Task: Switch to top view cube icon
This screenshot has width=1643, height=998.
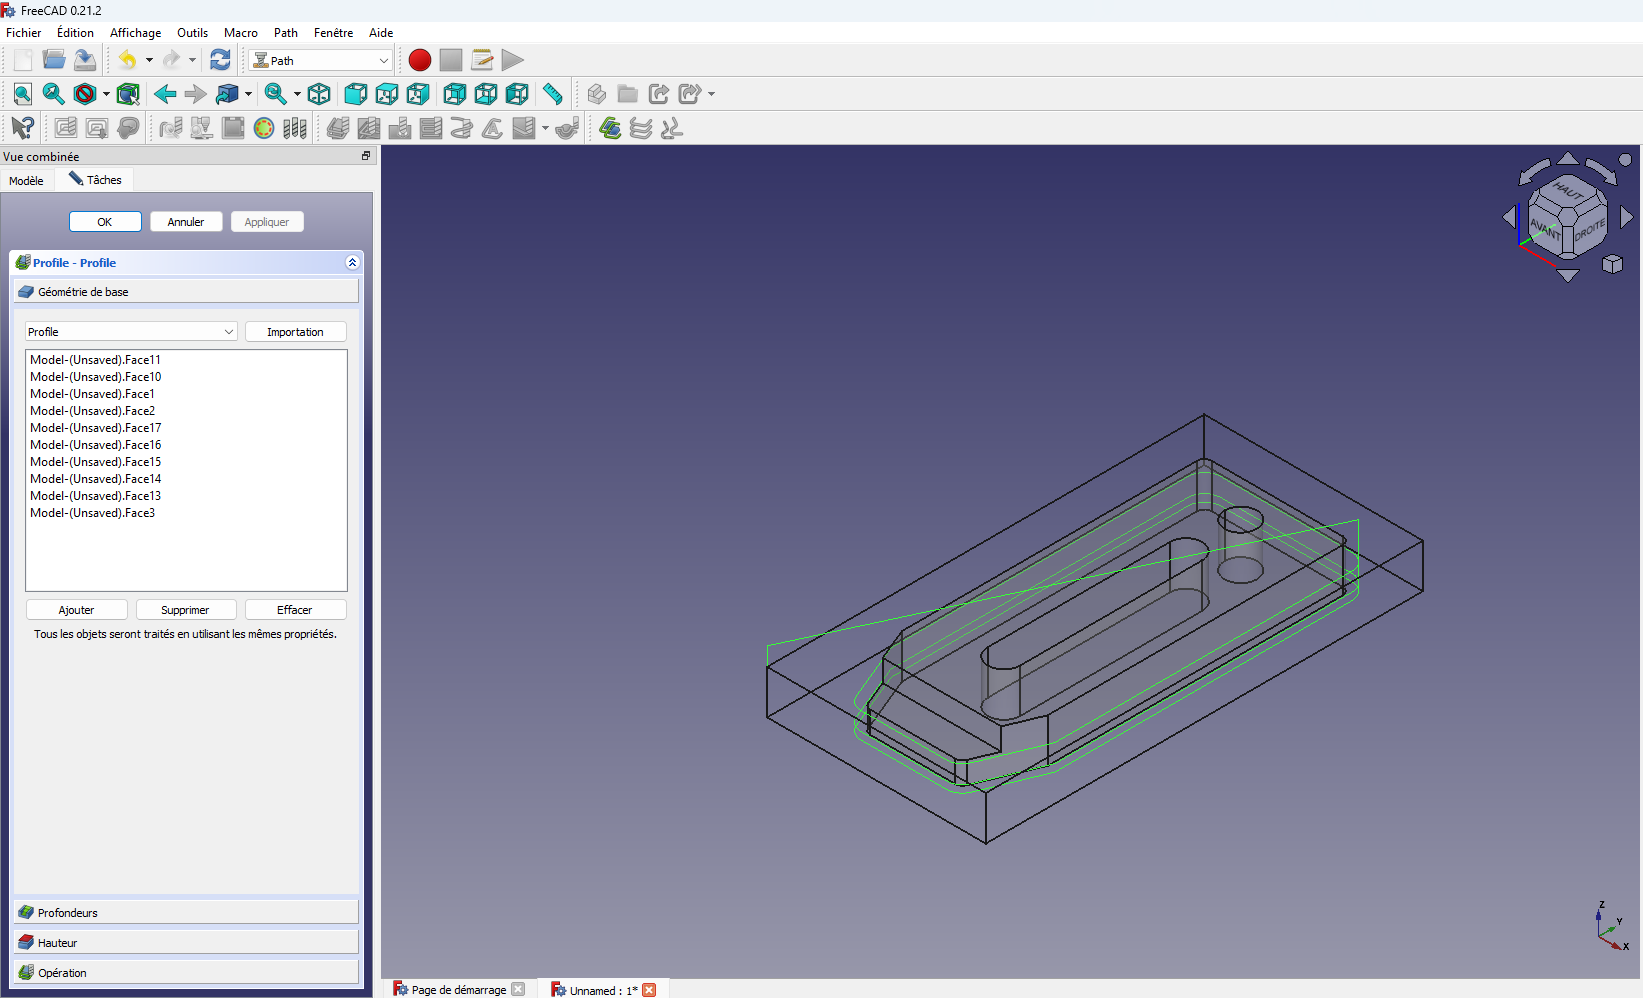Action: [386, 94]
